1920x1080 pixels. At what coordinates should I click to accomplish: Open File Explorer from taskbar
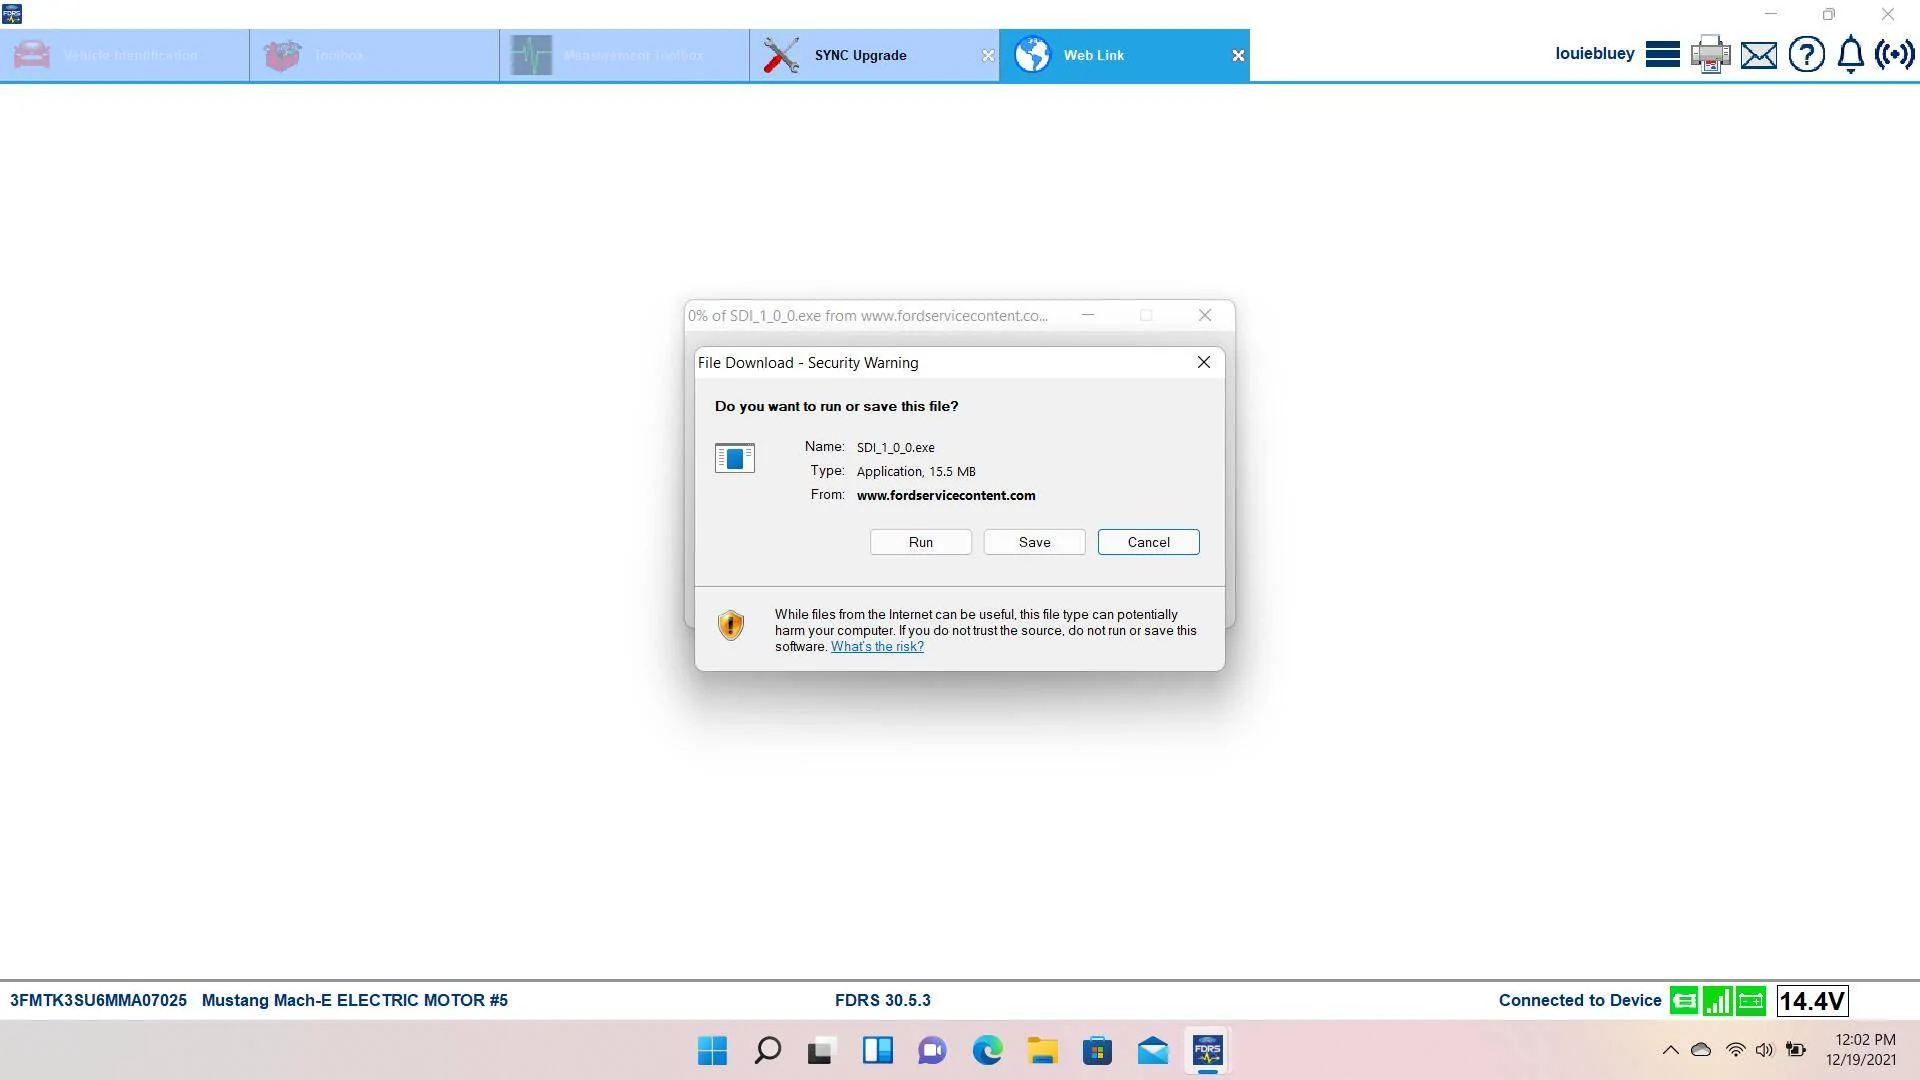point(1042,1051)
